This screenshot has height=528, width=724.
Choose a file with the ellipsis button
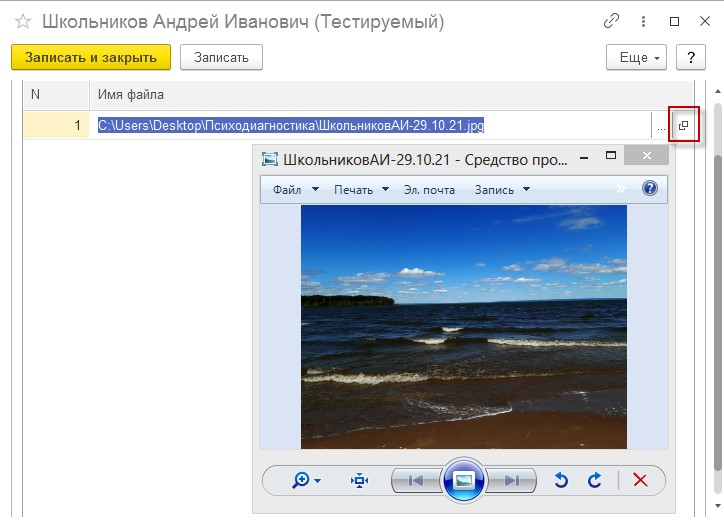tap(661, 127)
